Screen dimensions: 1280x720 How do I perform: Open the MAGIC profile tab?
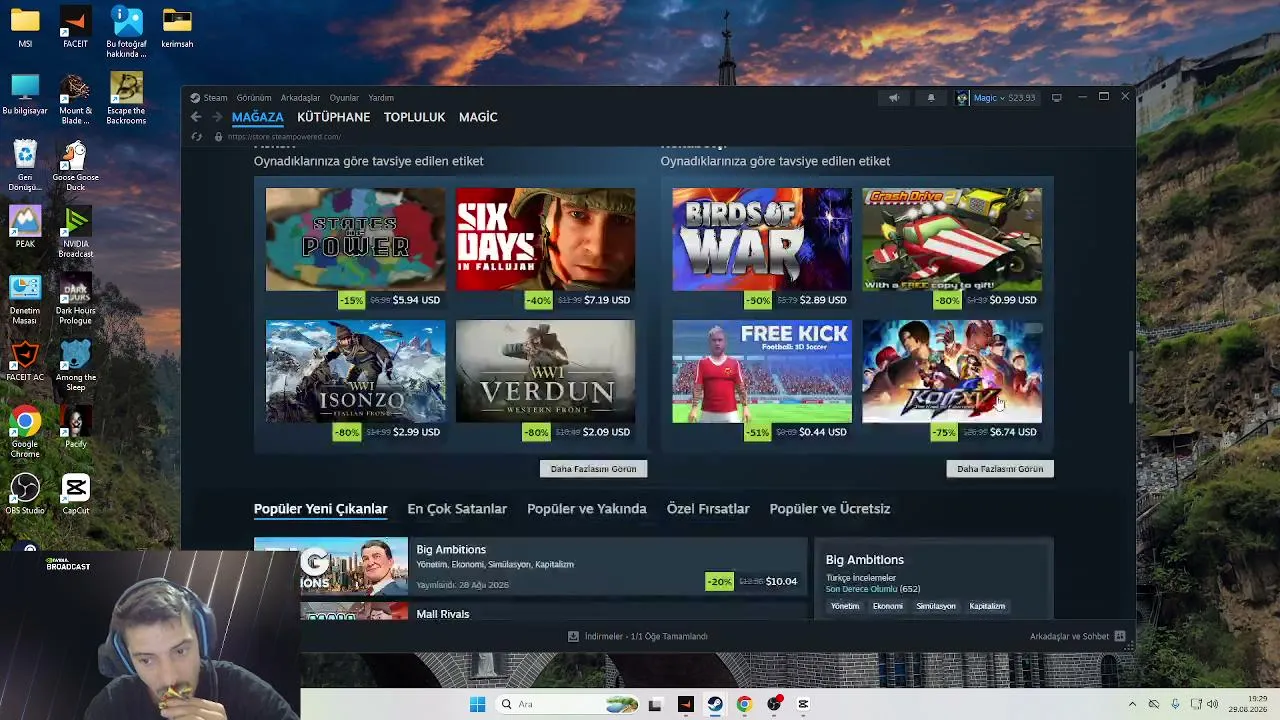(478, 117)
